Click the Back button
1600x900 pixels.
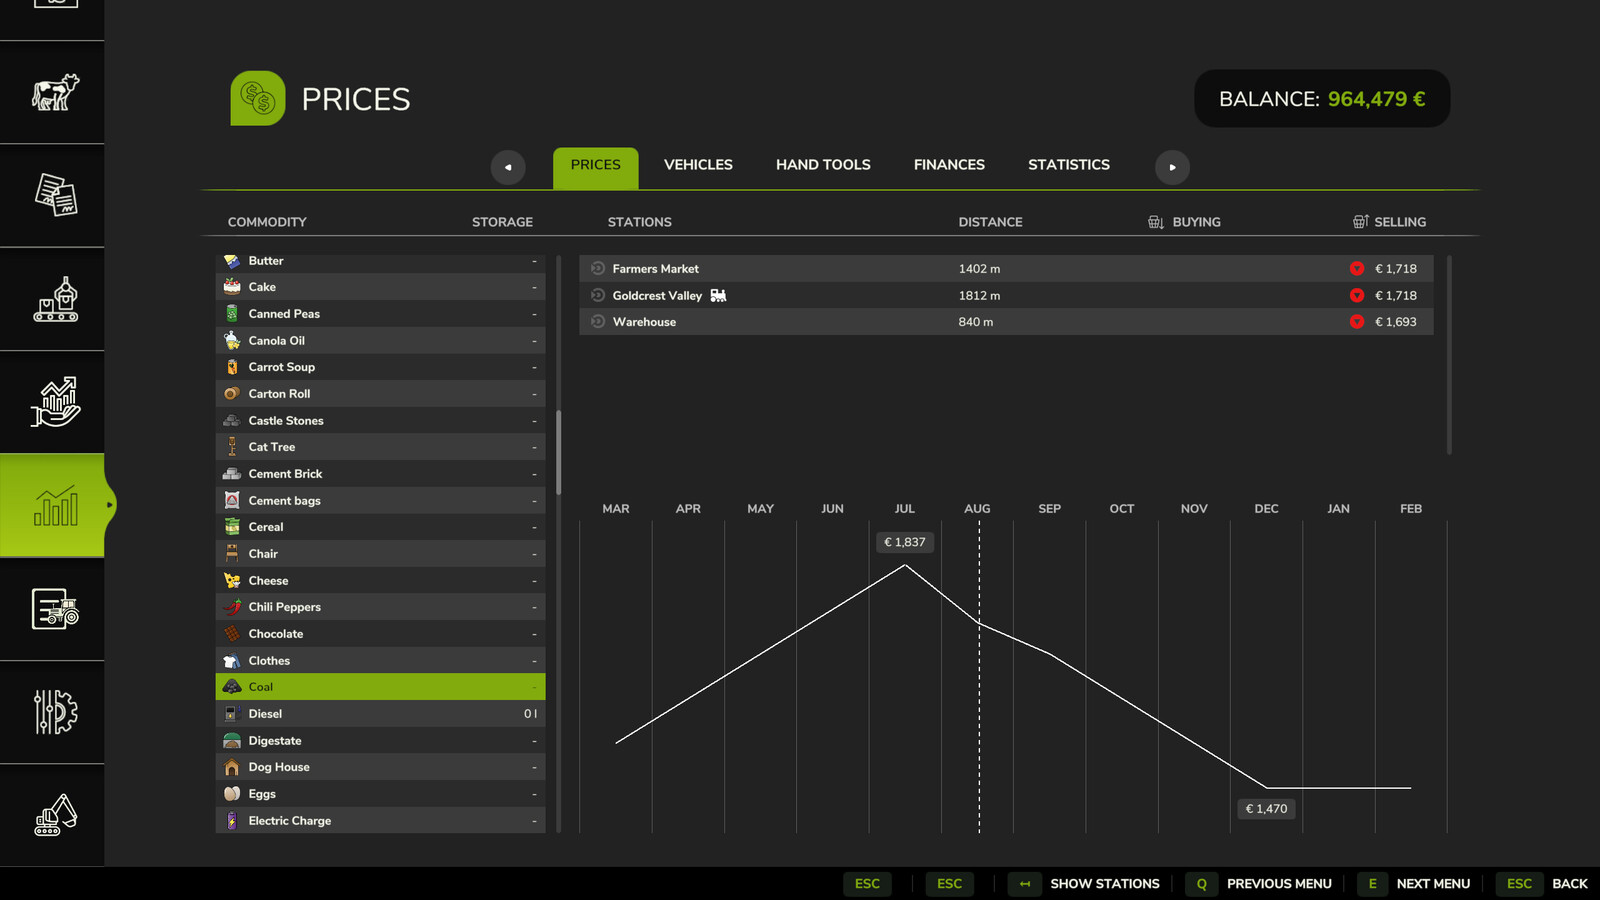click(1542, 884)
